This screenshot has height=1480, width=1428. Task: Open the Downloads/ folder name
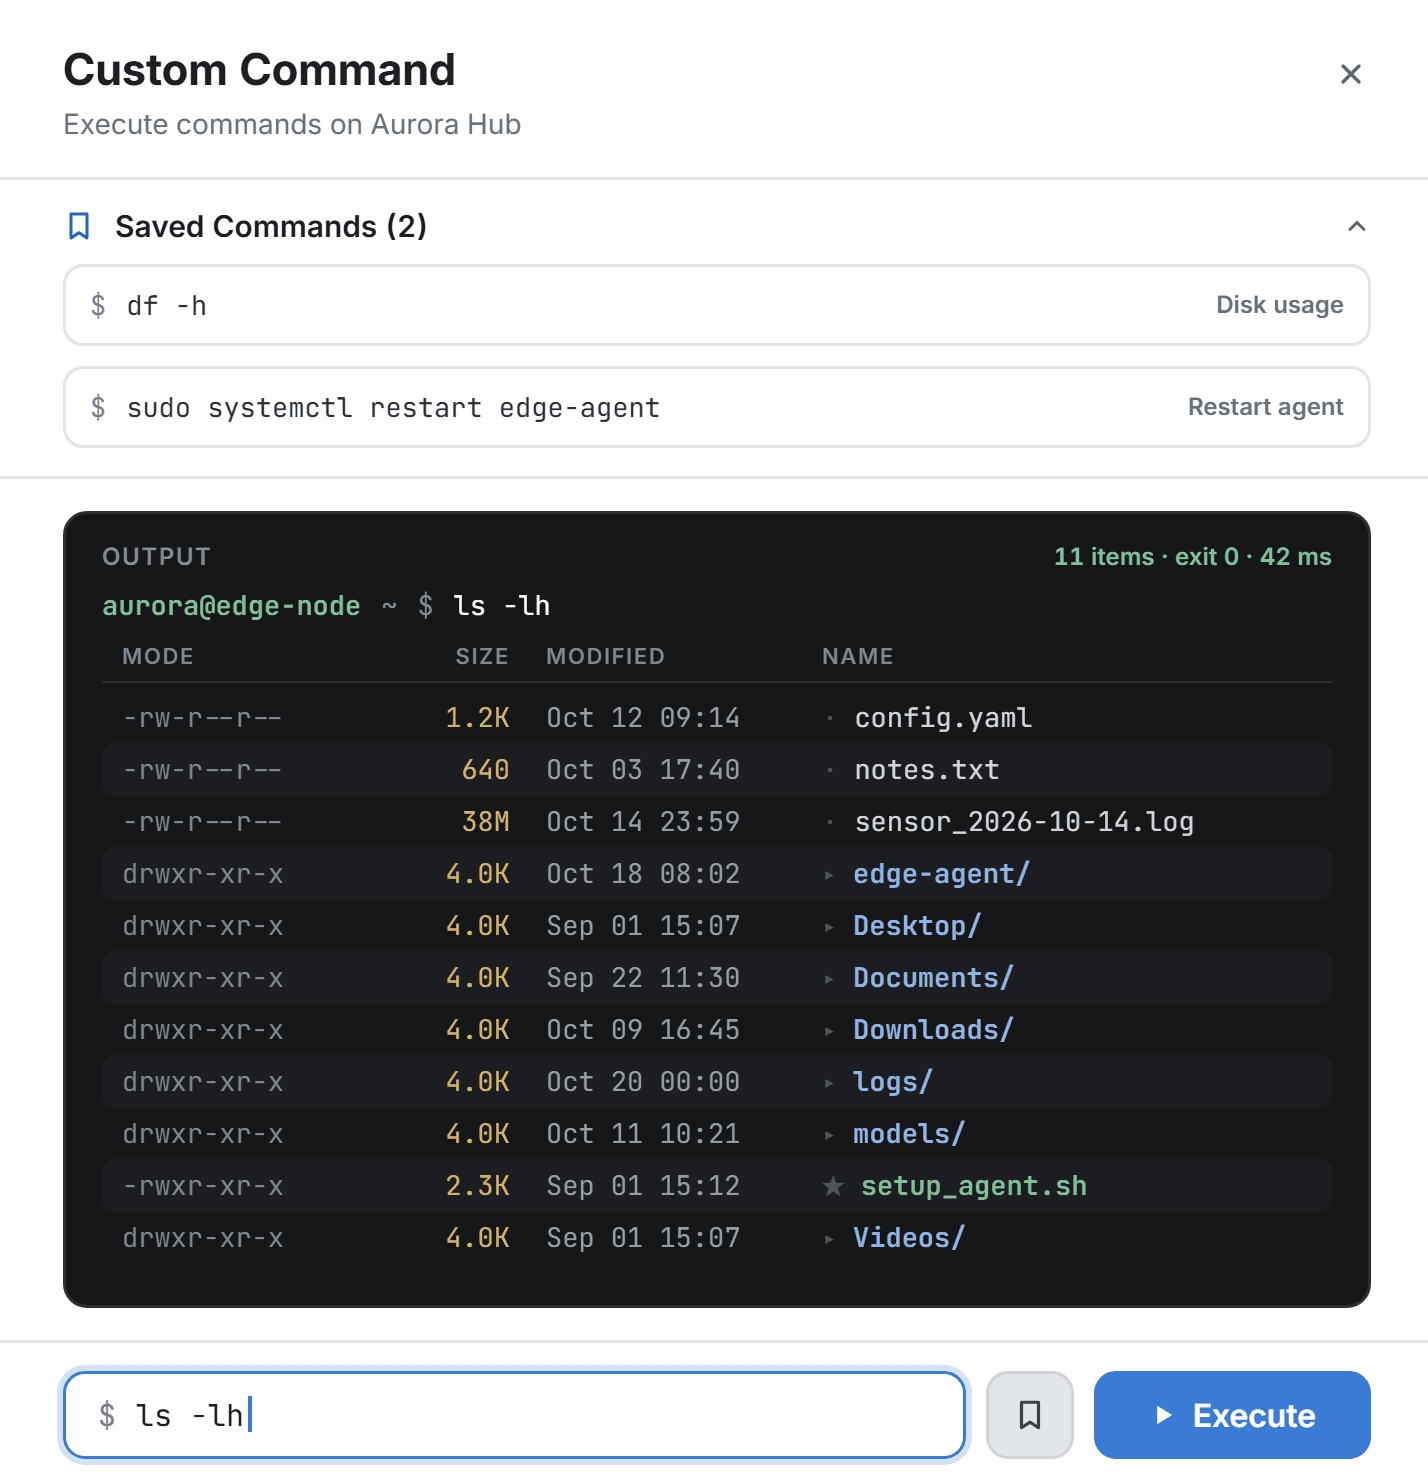pyautogui.click(x=933, y=1030)
